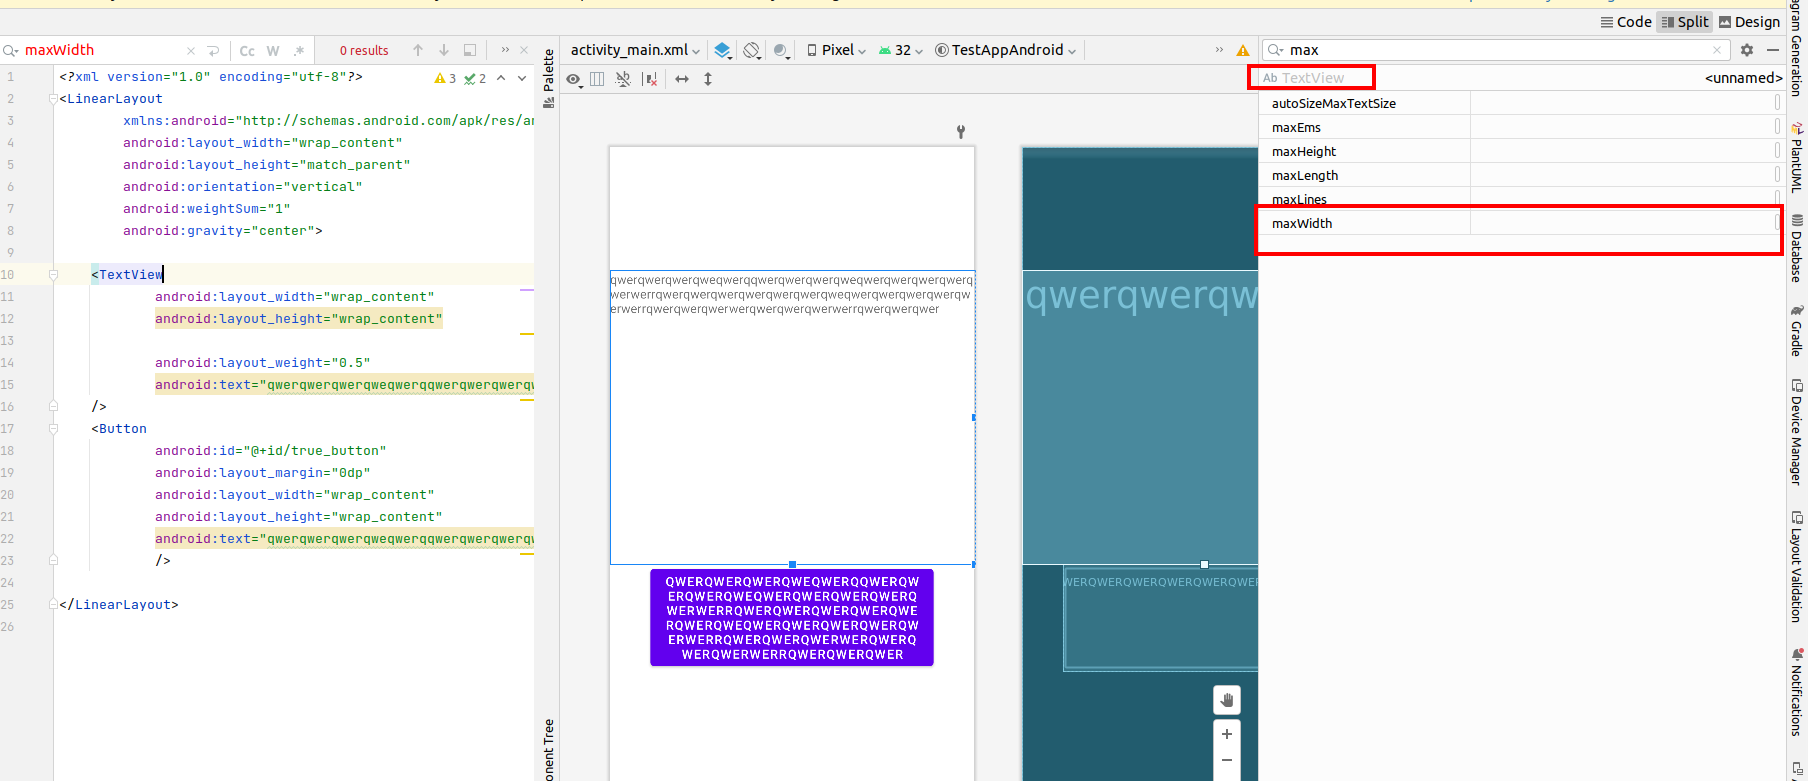
Task: Open the Notifications tool window
Action: click(x=1797, y=692)
